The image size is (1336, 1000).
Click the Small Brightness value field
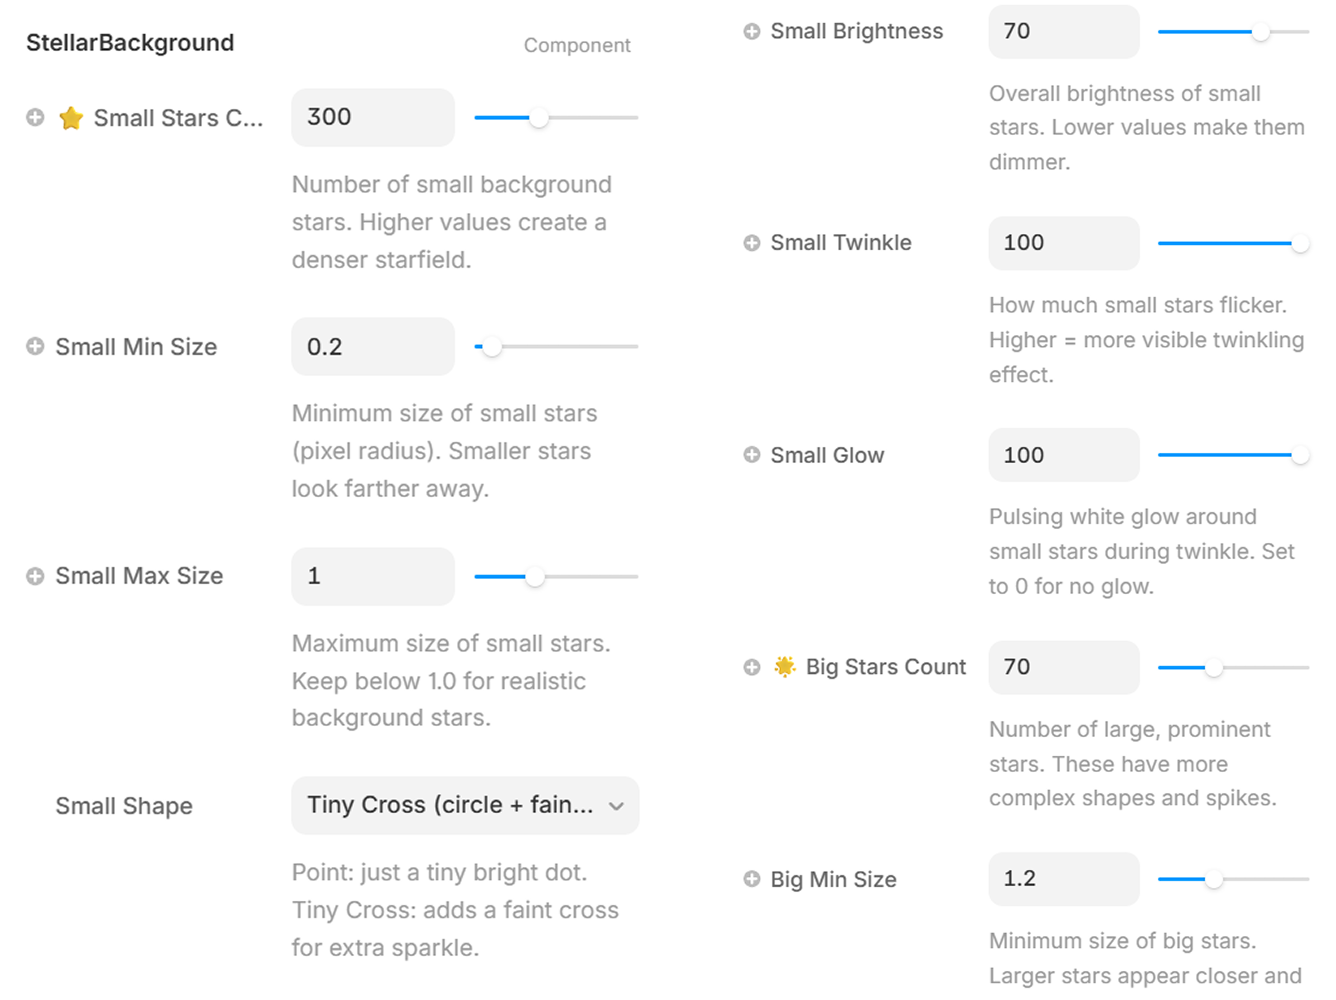click(1063, 31)
